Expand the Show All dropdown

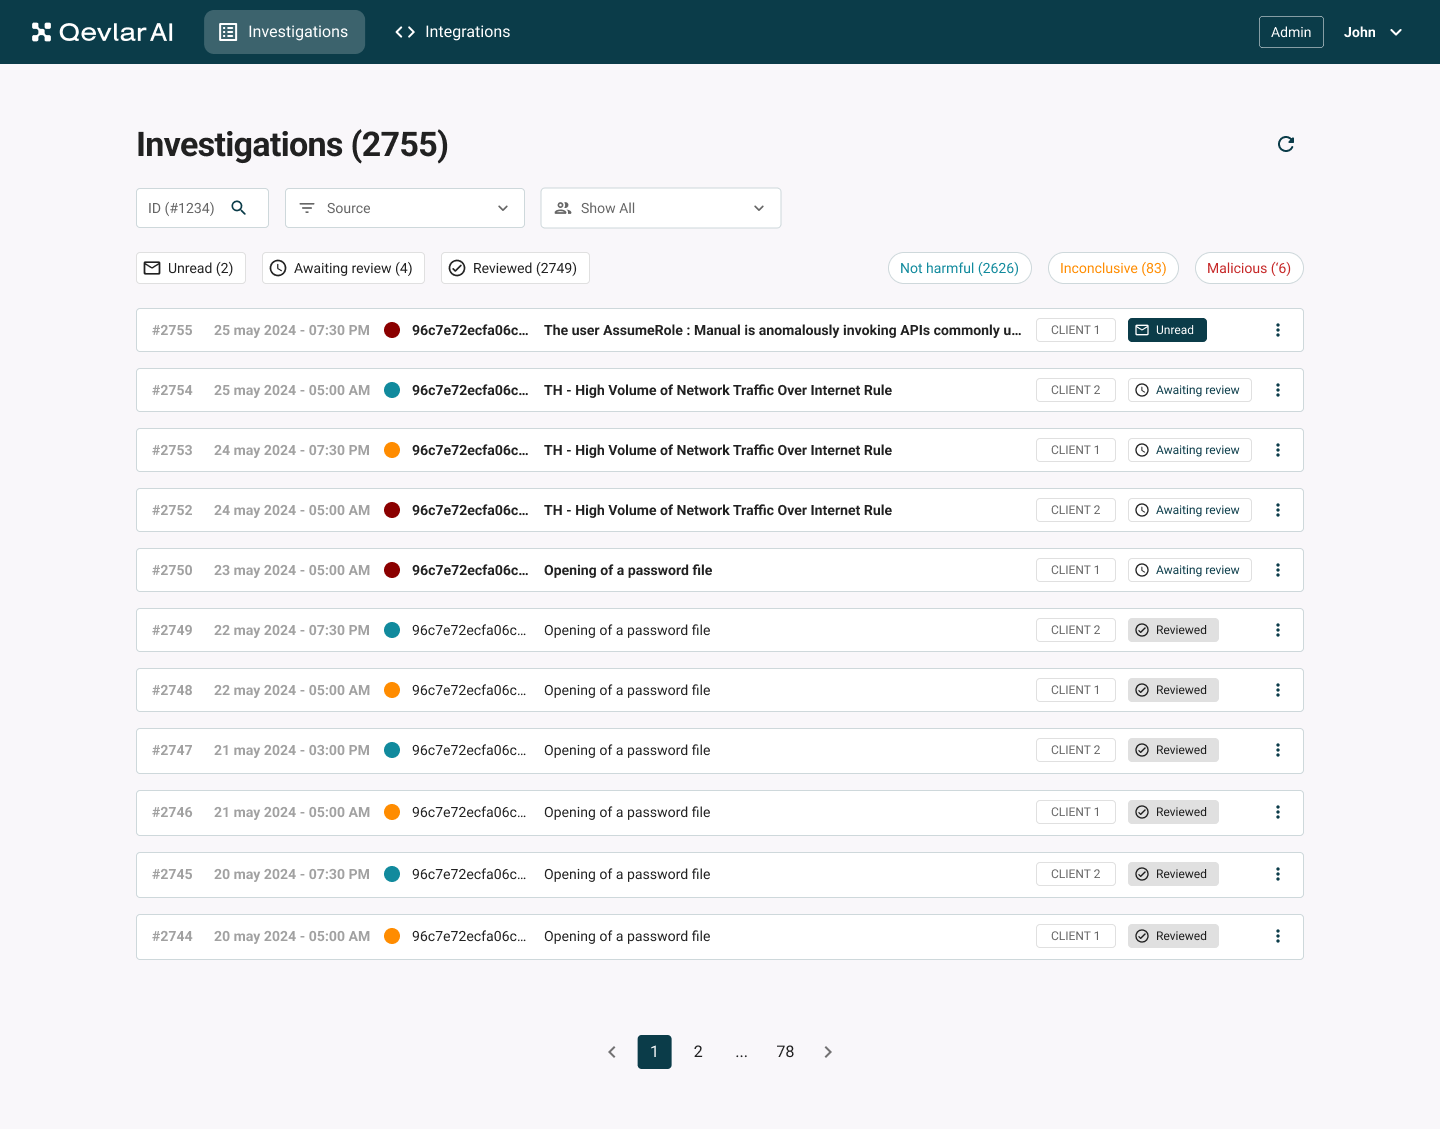pyautogui.click(x=660, y=207)
